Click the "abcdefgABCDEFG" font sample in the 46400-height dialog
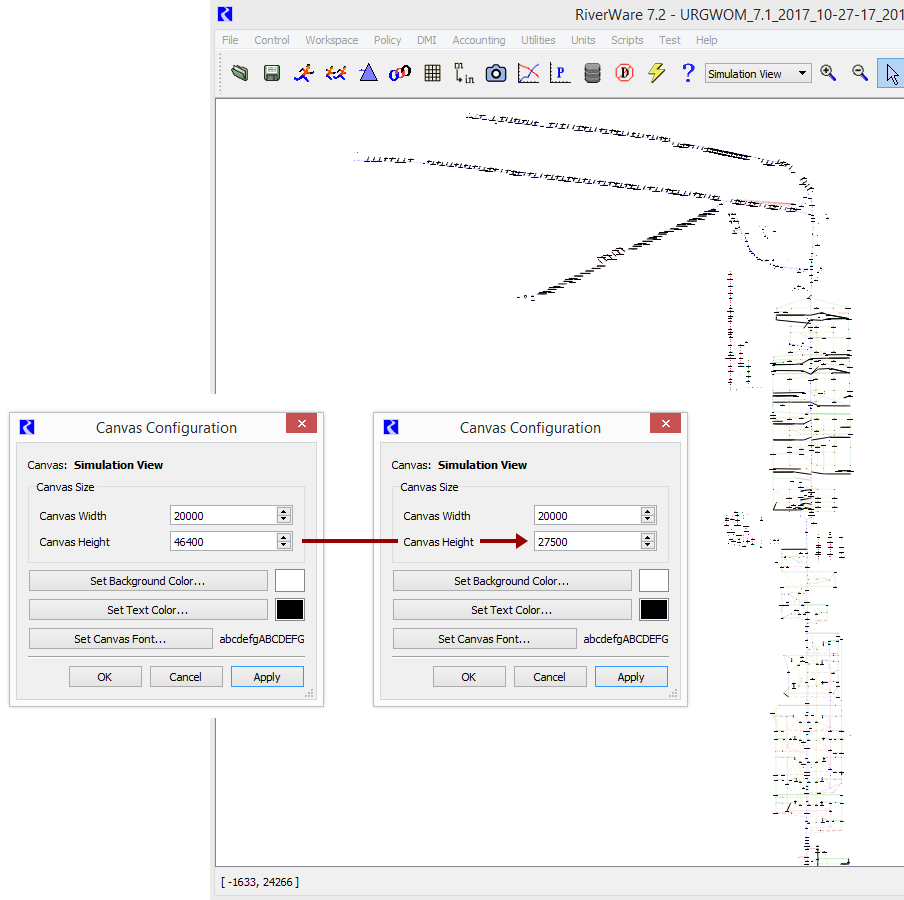Screen dimensions: 904x900 tap(262, 639)
